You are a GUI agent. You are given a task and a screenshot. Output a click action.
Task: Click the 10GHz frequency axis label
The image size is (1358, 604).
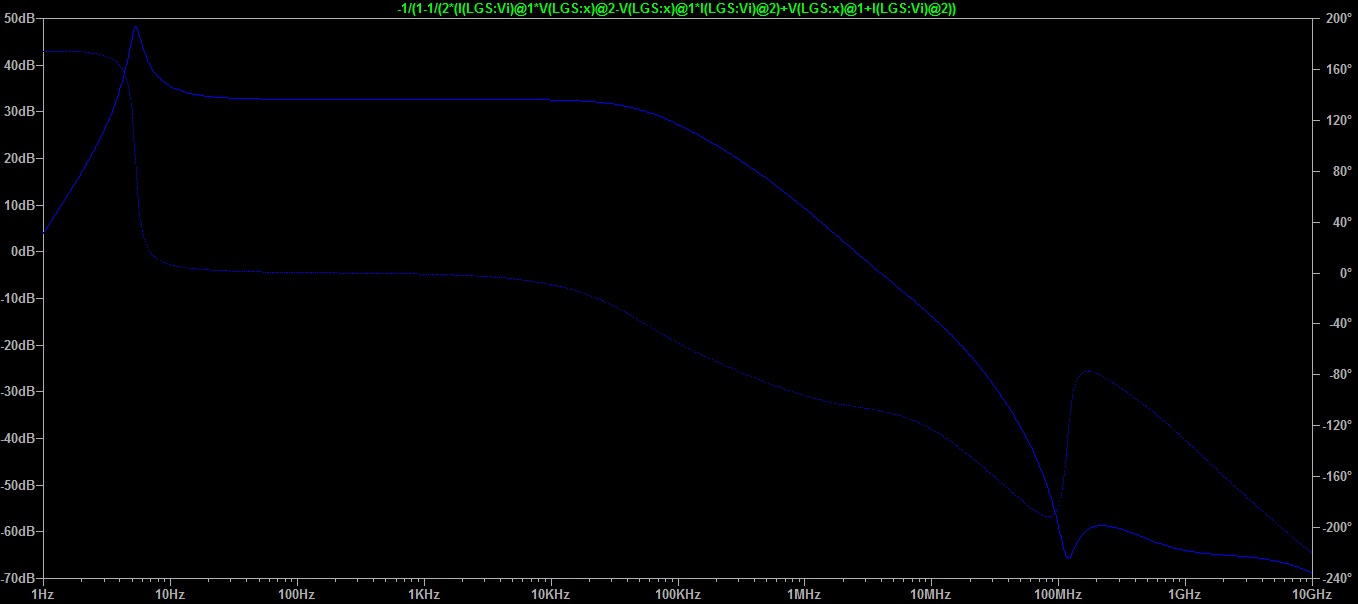pos(1310,594)
